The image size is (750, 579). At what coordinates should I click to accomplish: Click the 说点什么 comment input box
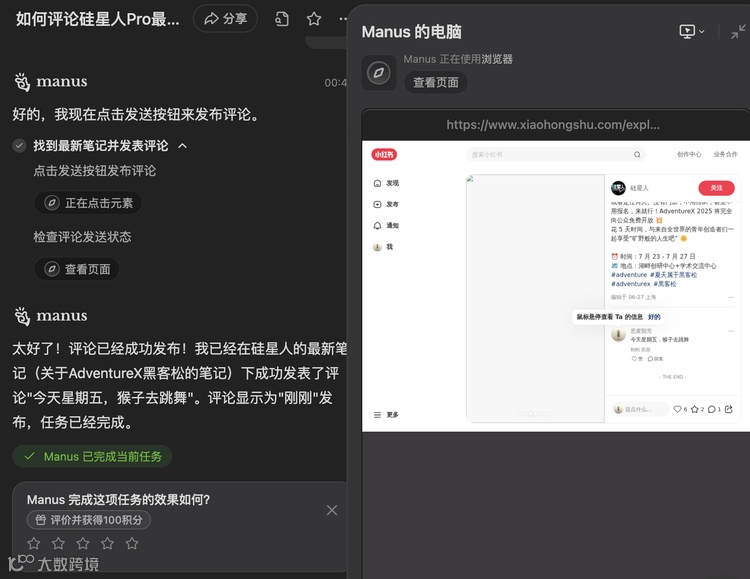point(640,409)
